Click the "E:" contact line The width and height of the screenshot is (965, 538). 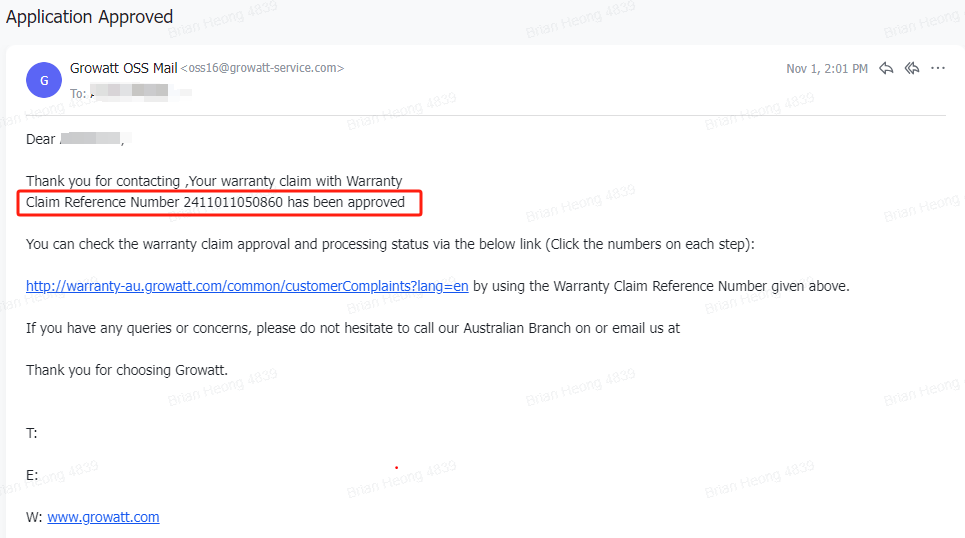(32, 475)
